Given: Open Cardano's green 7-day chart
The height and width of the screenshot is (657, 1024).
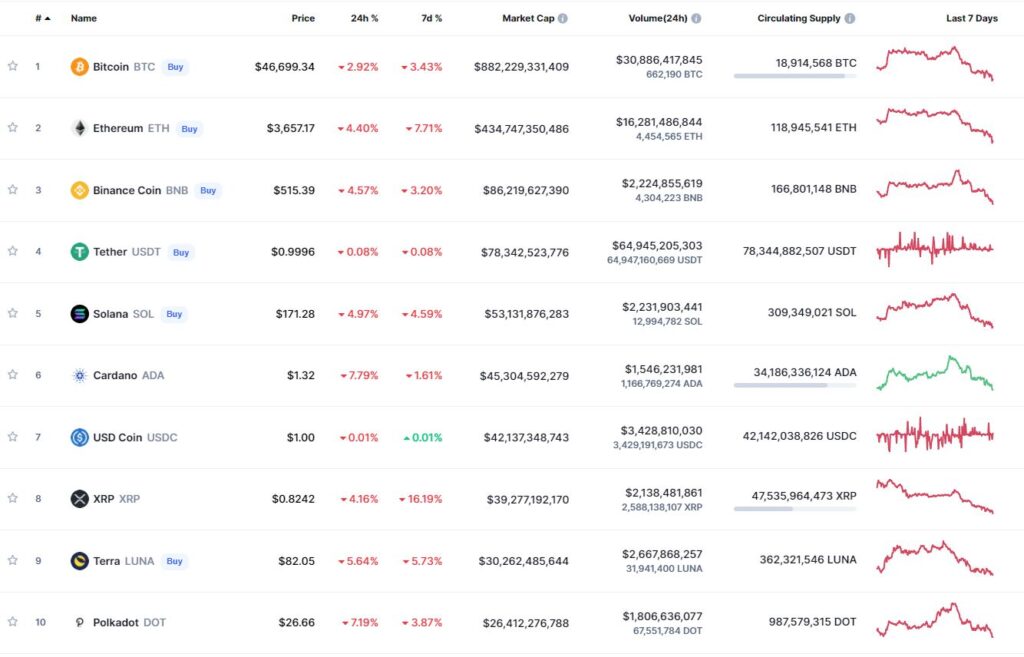Looking at the screenshot, I should tap(935, 373).
